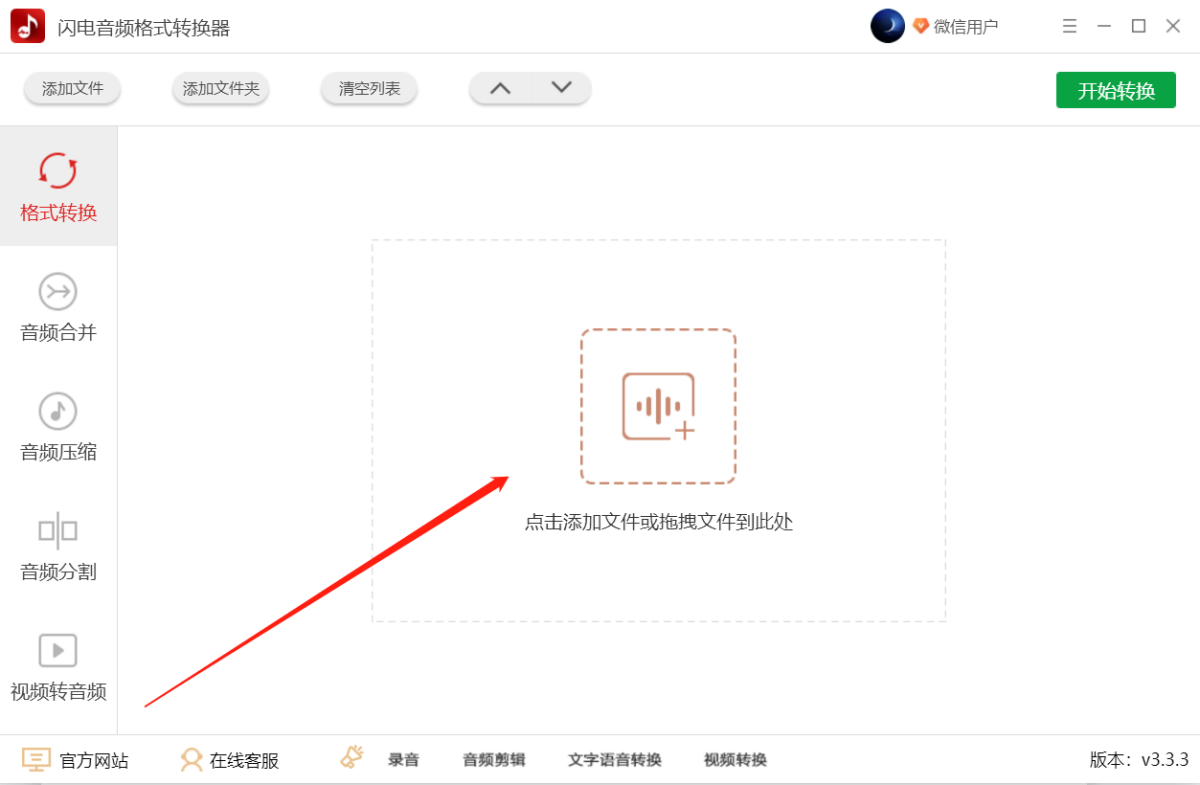
Task: Switch to the 音频合并 tab label
Action: [58, 333]
